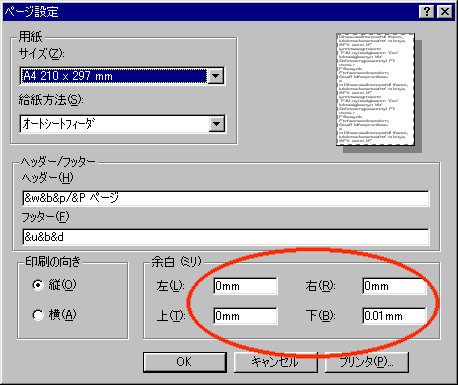Confirm with the OK button

click(185, 362)
